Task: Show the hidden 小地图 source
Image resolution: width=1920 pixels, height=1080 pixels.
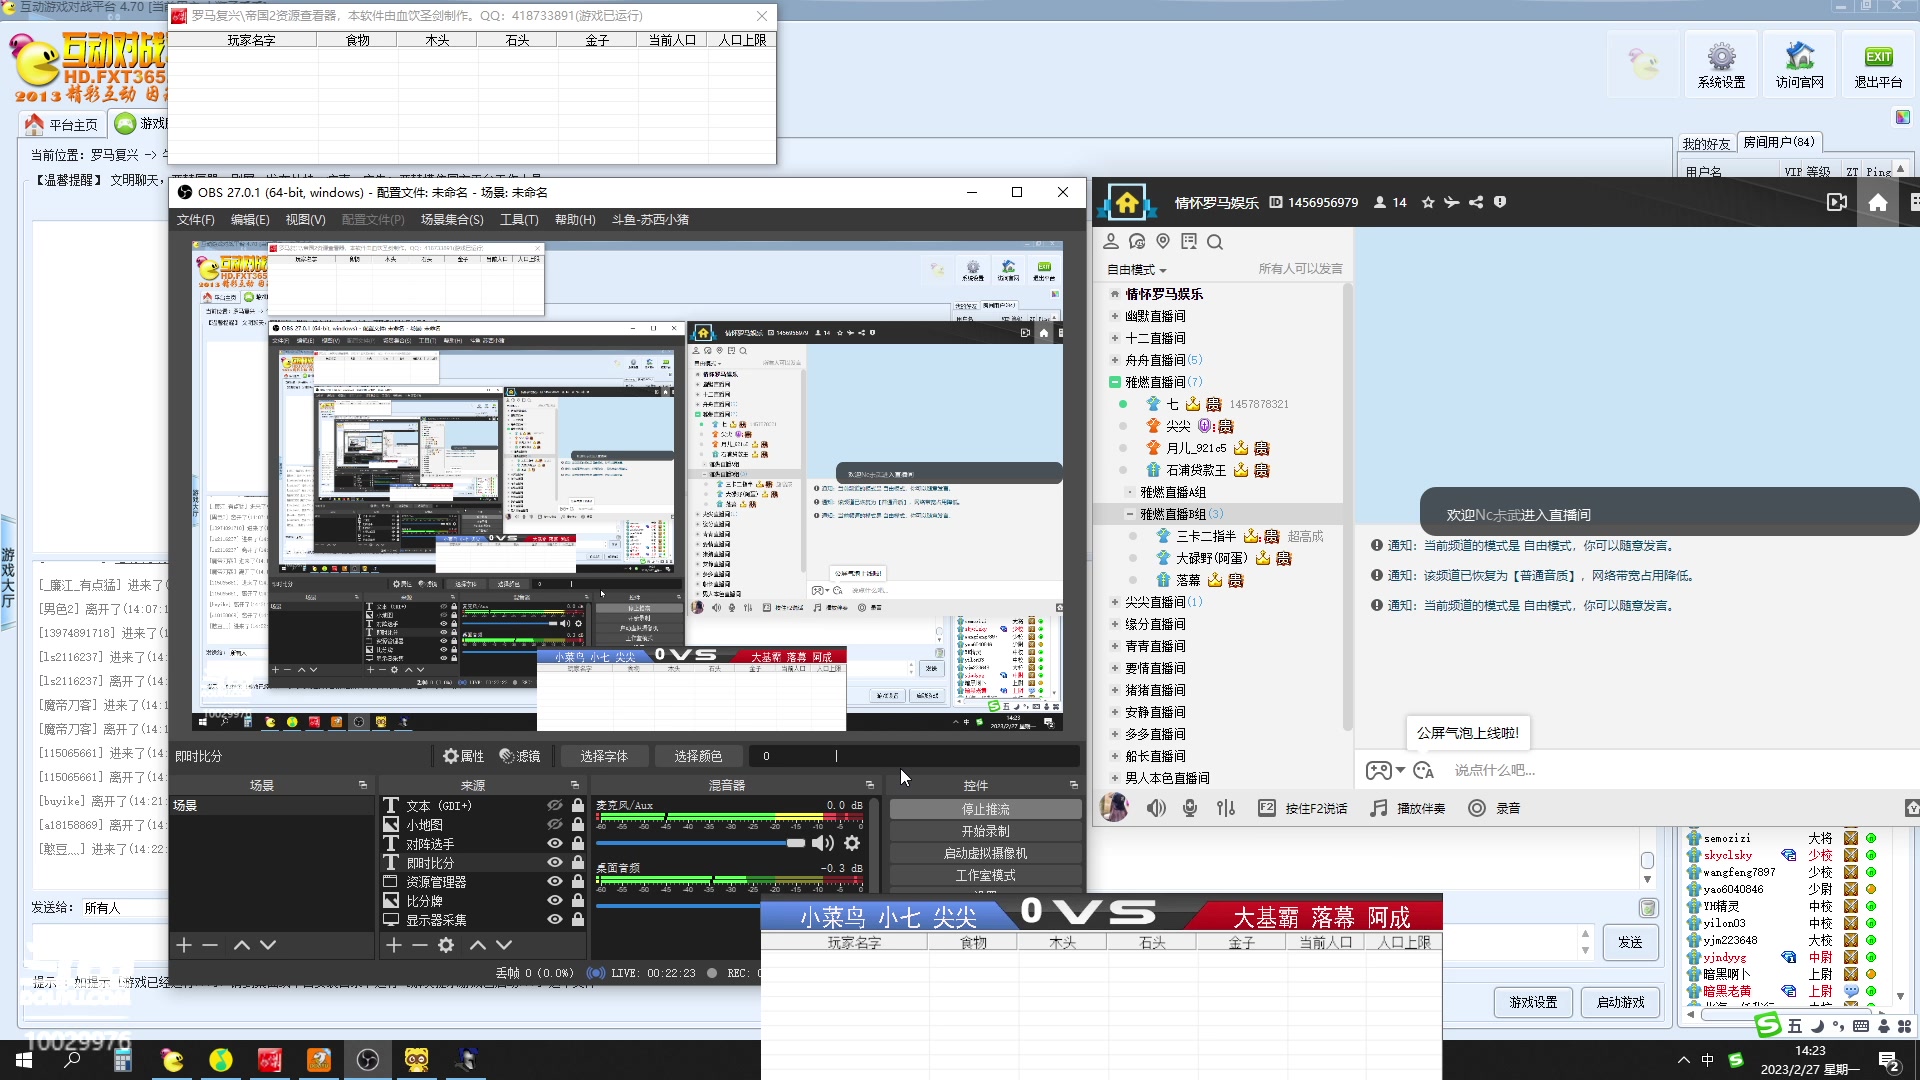Action: [554, 824]
